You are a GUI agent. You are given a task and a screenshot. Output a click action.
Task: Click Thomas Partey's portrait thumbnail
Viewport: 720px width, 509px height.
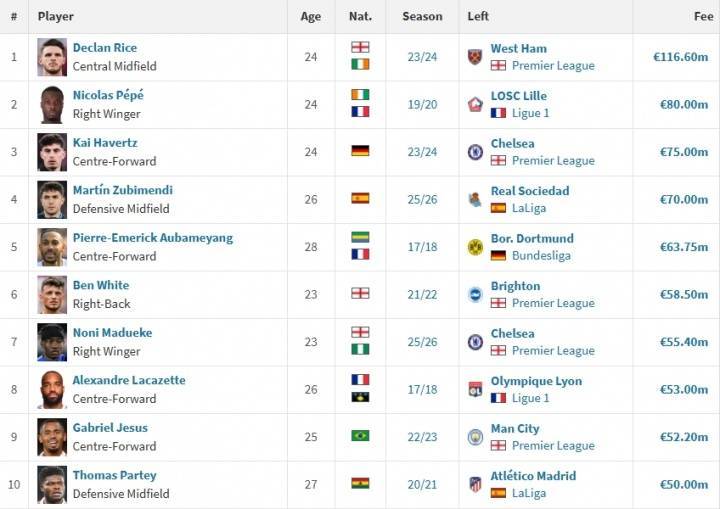pos(52,485)
